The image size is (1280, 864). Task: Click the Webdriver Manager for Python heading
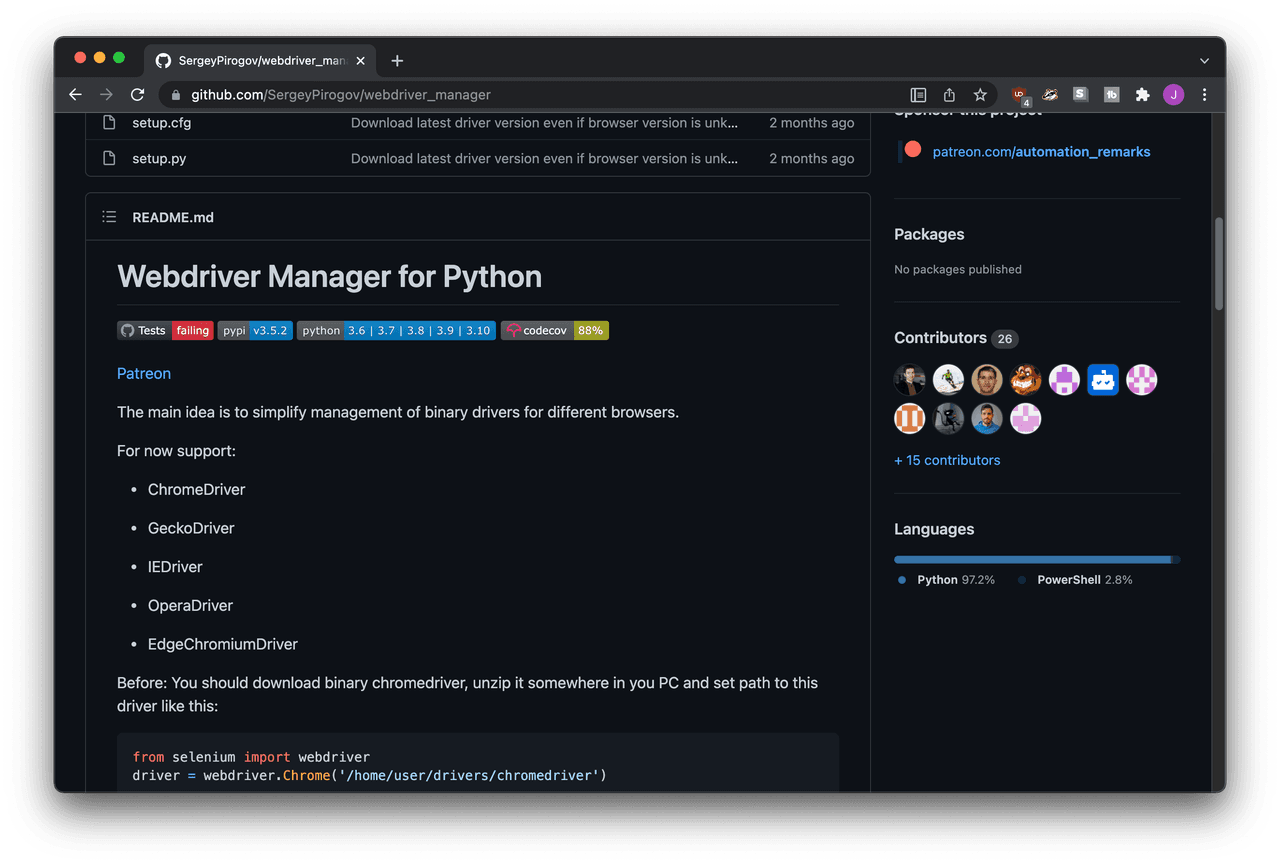(329, 277)
